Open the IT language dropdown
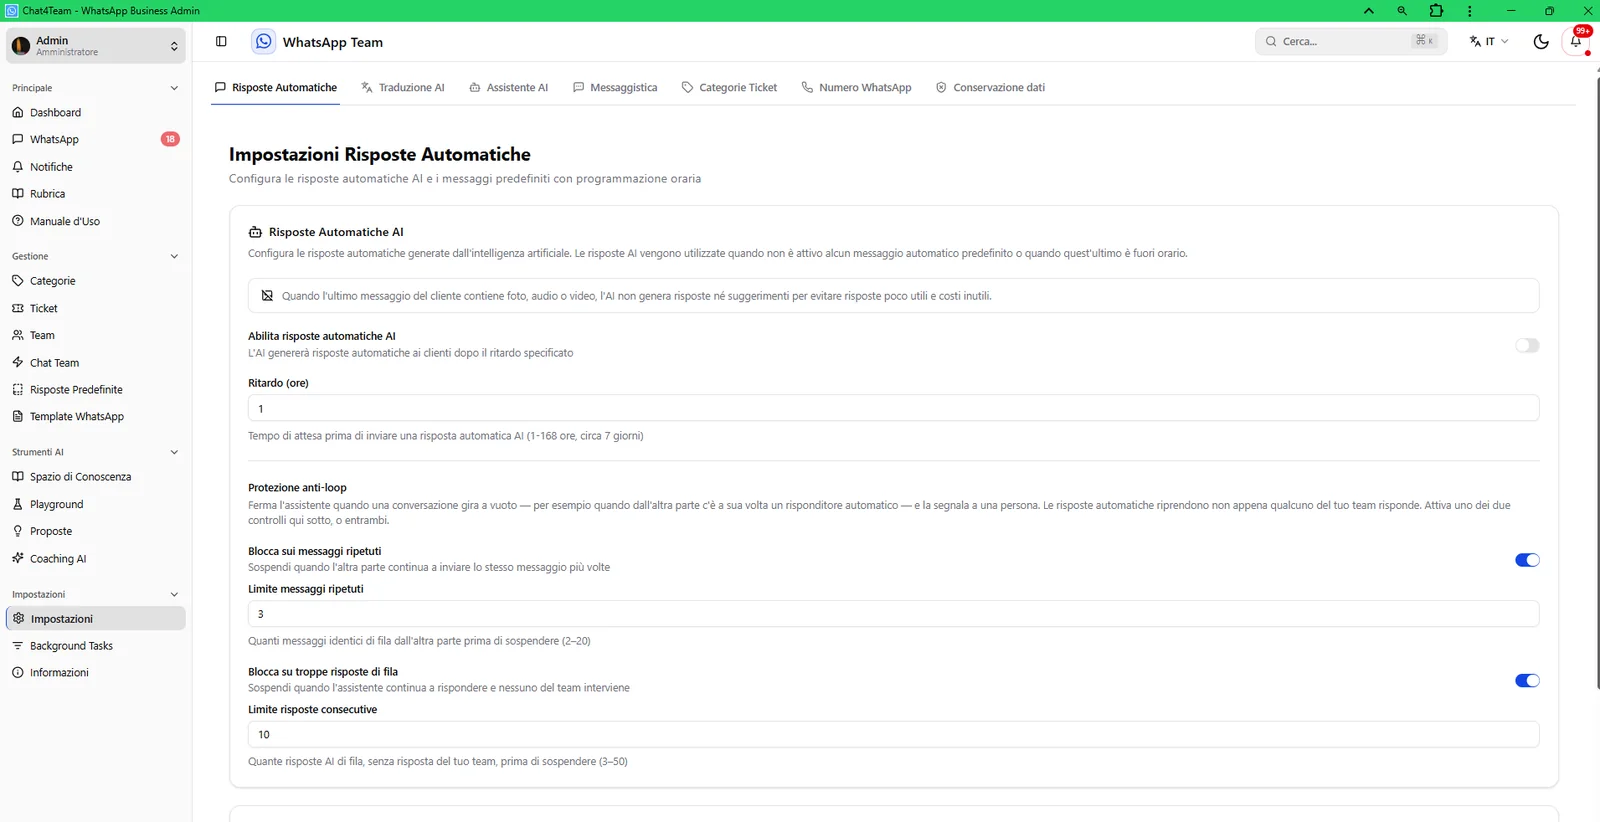 [1489, 41]
